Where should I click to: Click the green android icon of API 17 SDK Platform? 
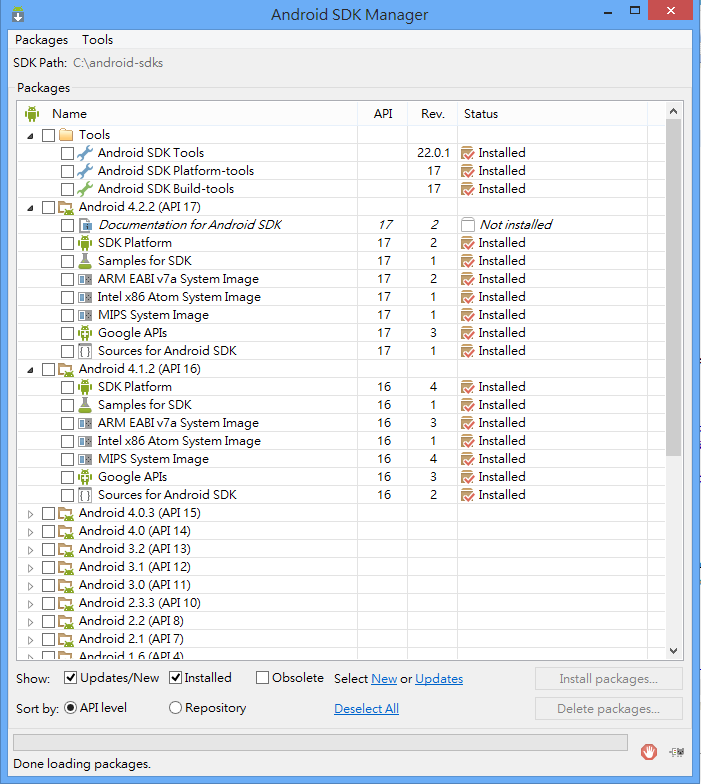click(85, 243)
